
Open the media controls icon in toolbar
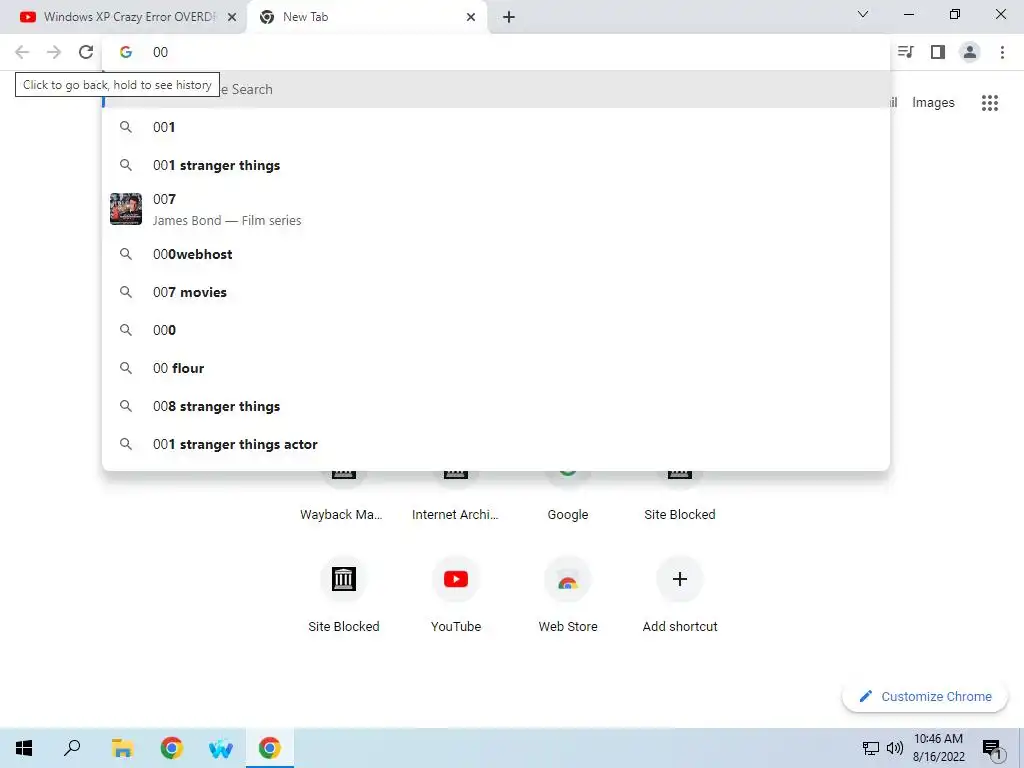pyautogui.click(x=906, y=52)
